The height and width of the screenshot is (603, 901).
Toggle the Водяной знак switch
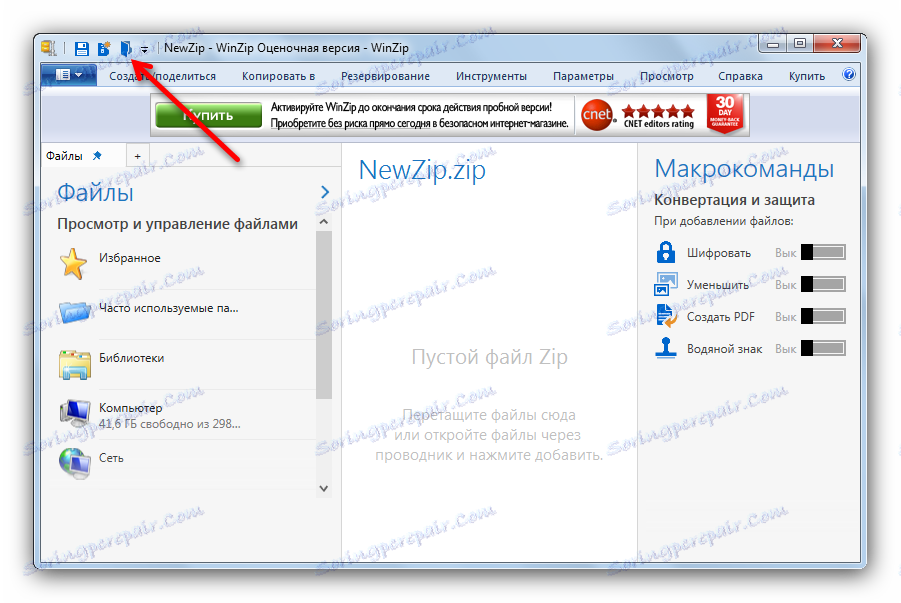(x=823, y=348)
